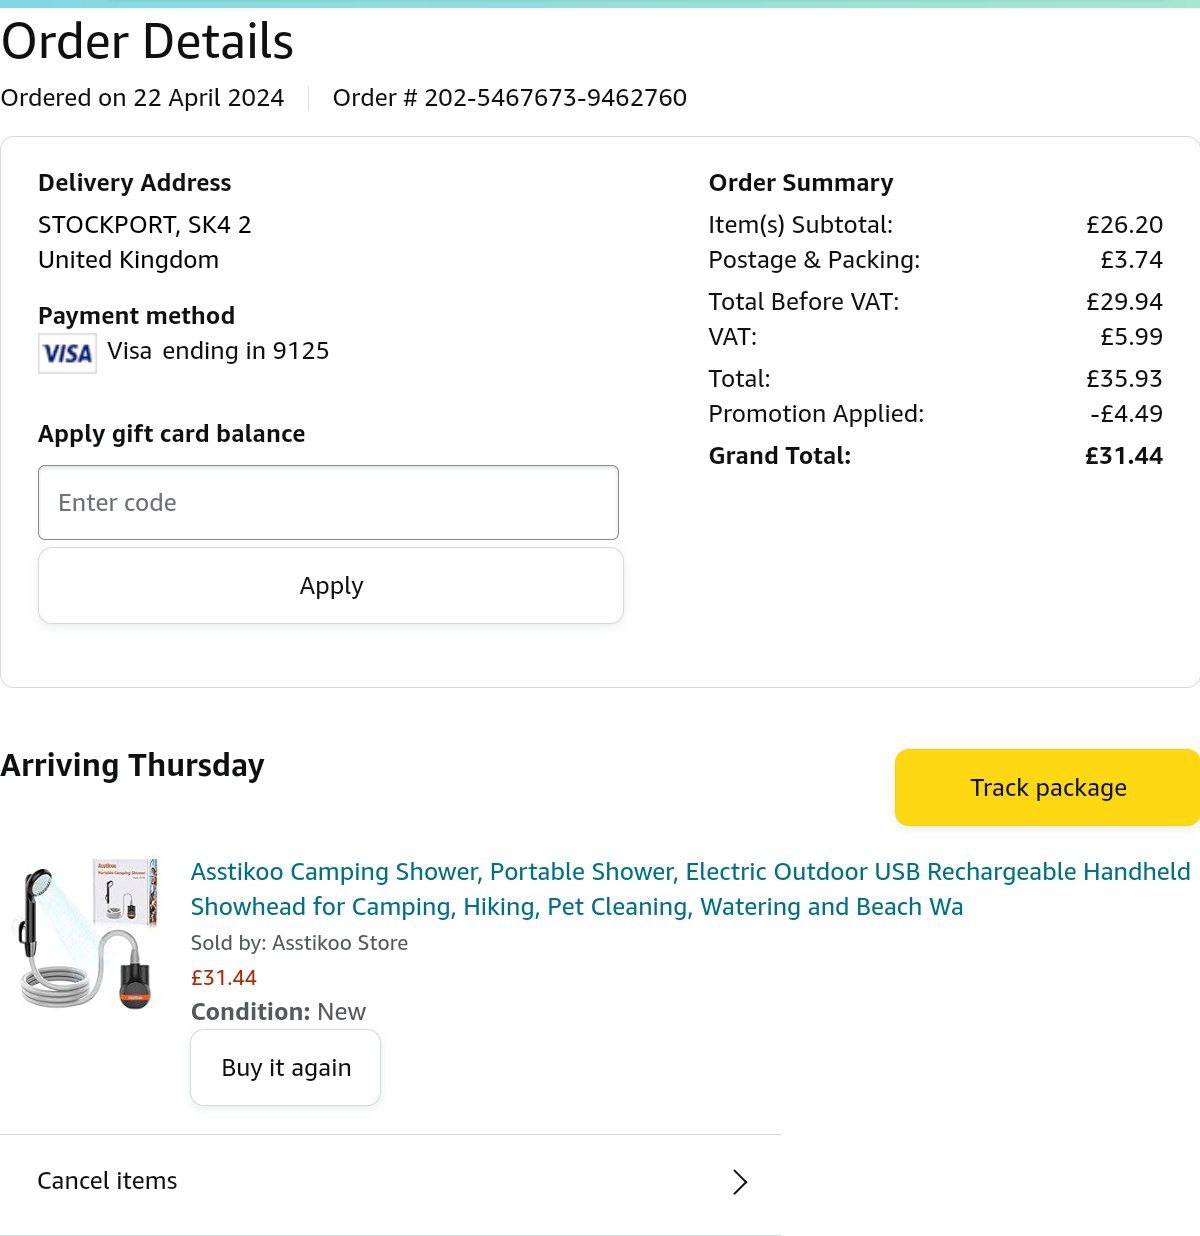The width and height of the screenshot is (1200, 1236).
Task: Click the Order Details page heading
Action: coord(147,42)
